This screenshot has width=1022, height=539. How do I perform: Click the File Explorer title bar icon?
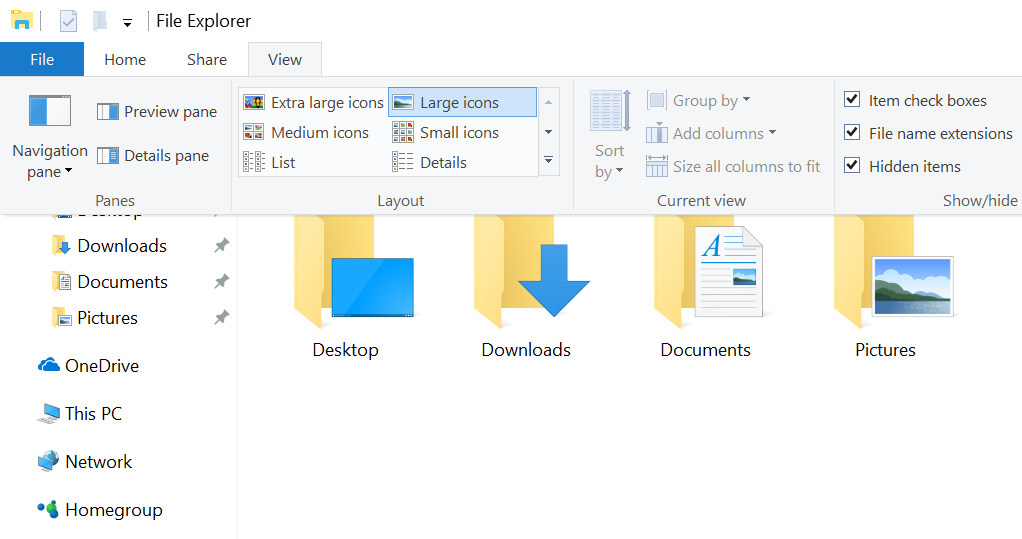[x=22, y=20]
